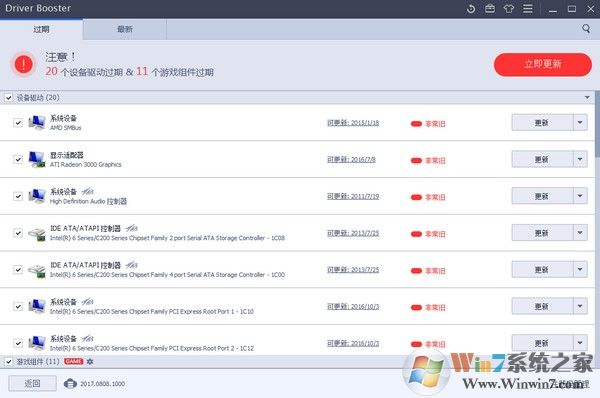The image size is (600, 398).
Task: Click the GAME badge icon
Action: (x=73, y=361)
